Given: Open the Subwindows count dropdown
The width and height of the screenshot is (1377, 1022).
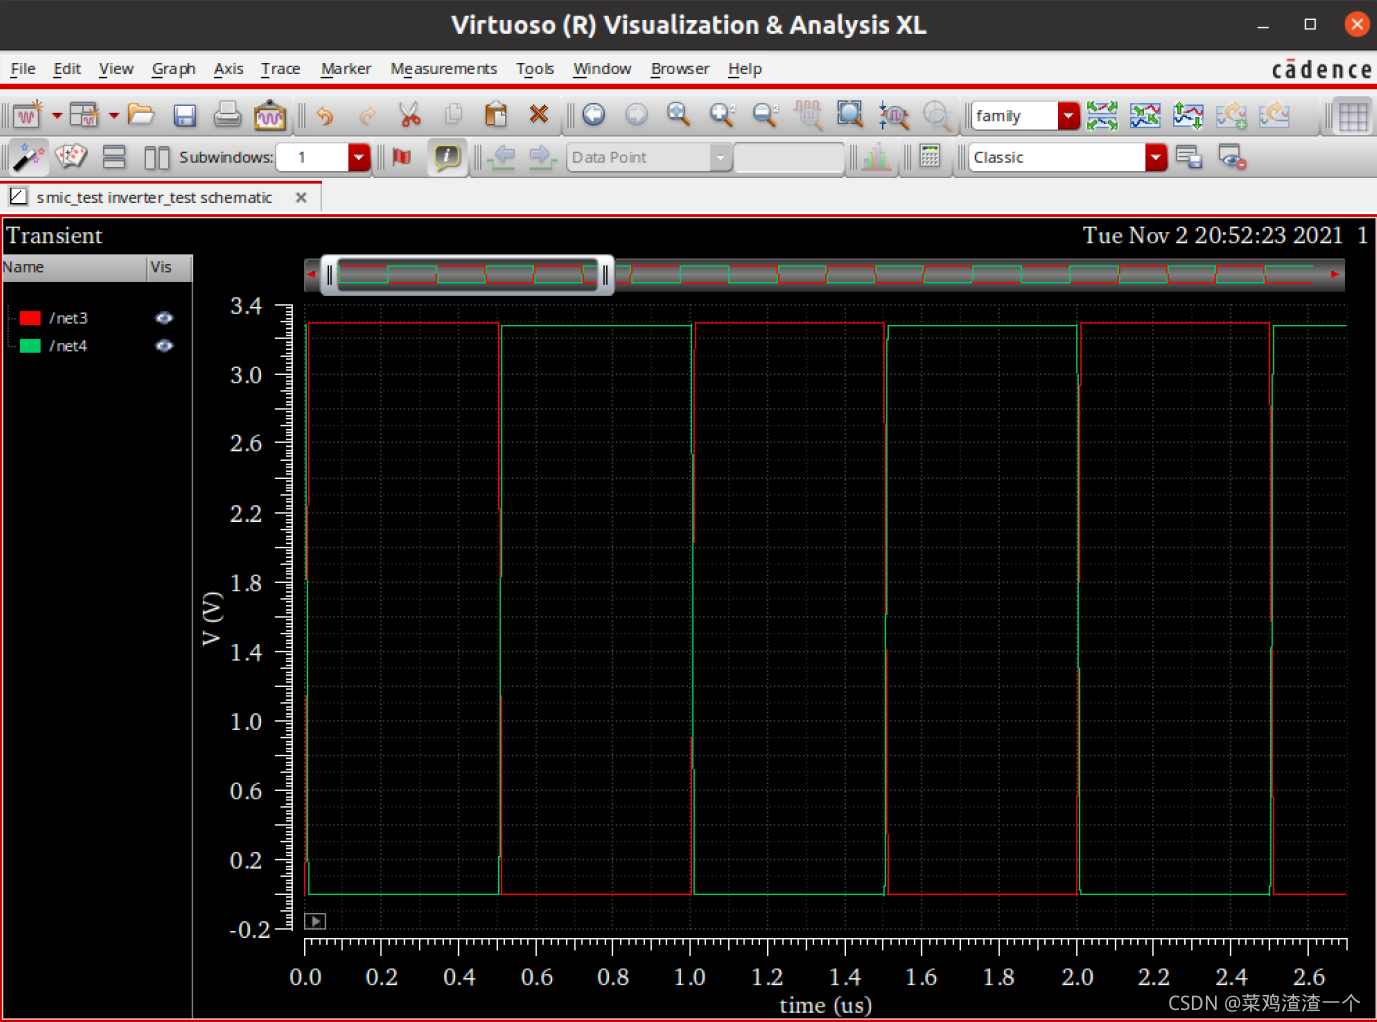Looking at the screenshot, I should [359, 157].
